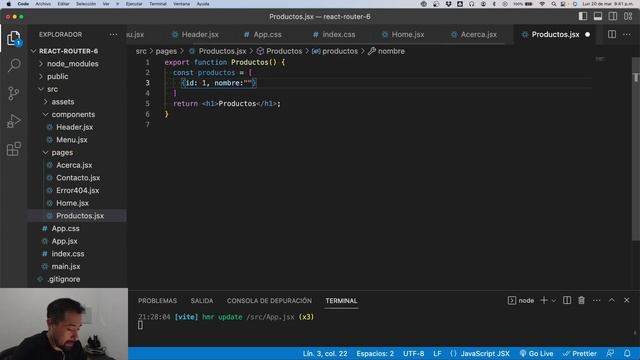Image resolution: width=640 pixels, height=360 pixels.
Task: Open notifications bell in status bar
Action: [x=627, y=353]
